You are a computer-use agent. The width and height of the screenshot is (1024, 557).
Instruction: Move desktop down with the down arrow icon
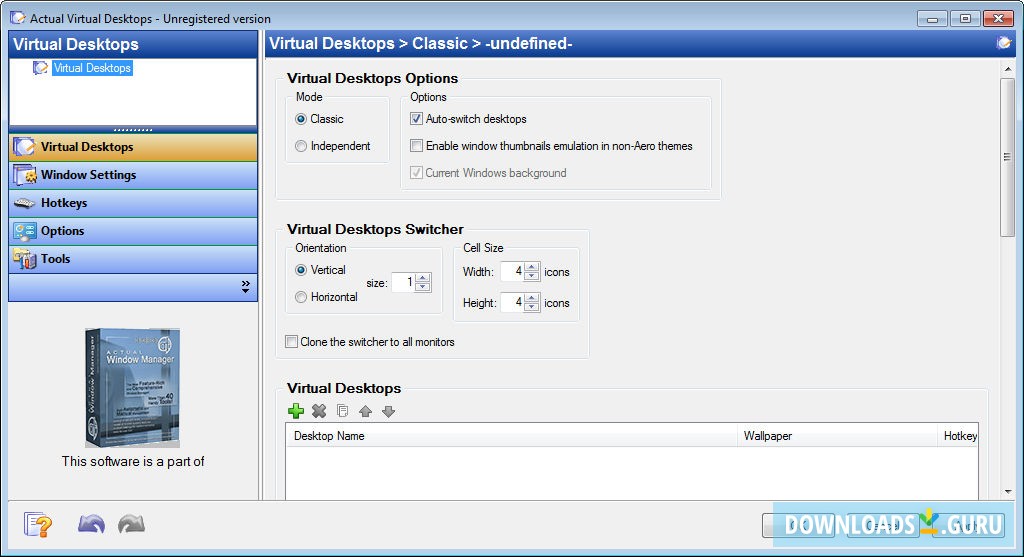[389, 411]
